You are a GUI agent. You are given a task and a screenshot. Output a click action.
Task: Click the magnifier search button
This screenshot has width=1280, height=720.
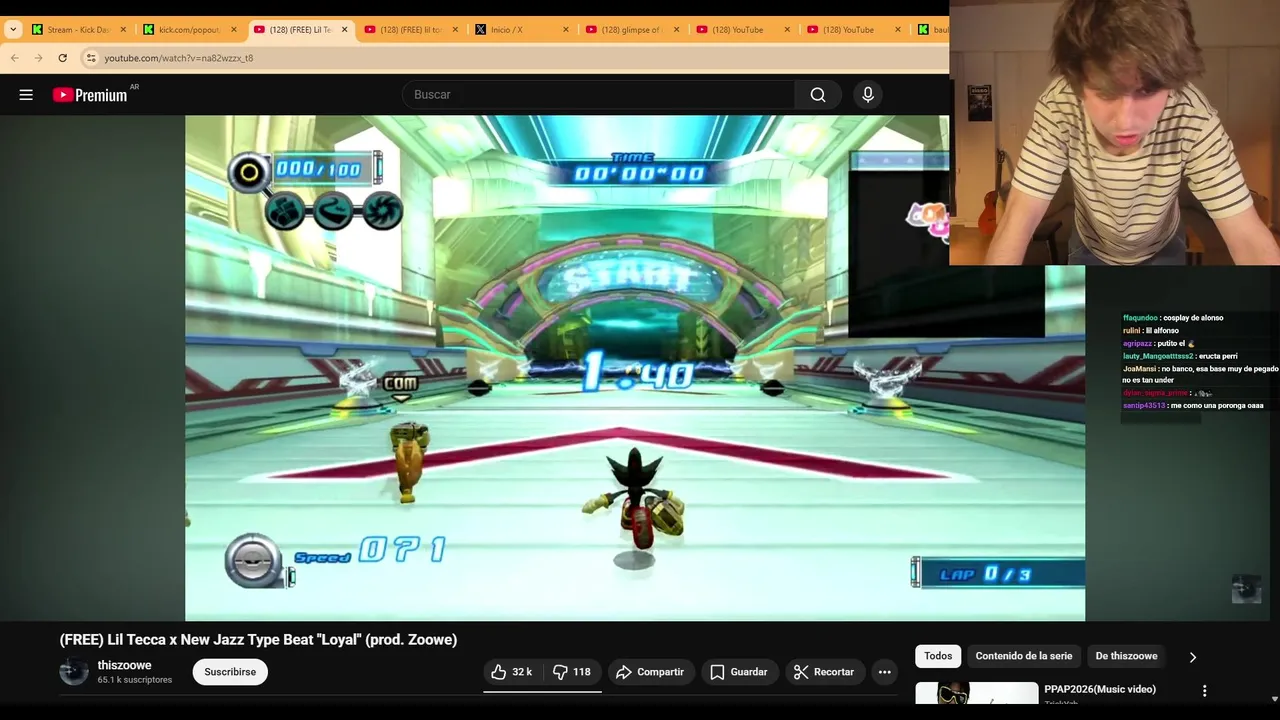pyautogui.click(x=818, y=95)
